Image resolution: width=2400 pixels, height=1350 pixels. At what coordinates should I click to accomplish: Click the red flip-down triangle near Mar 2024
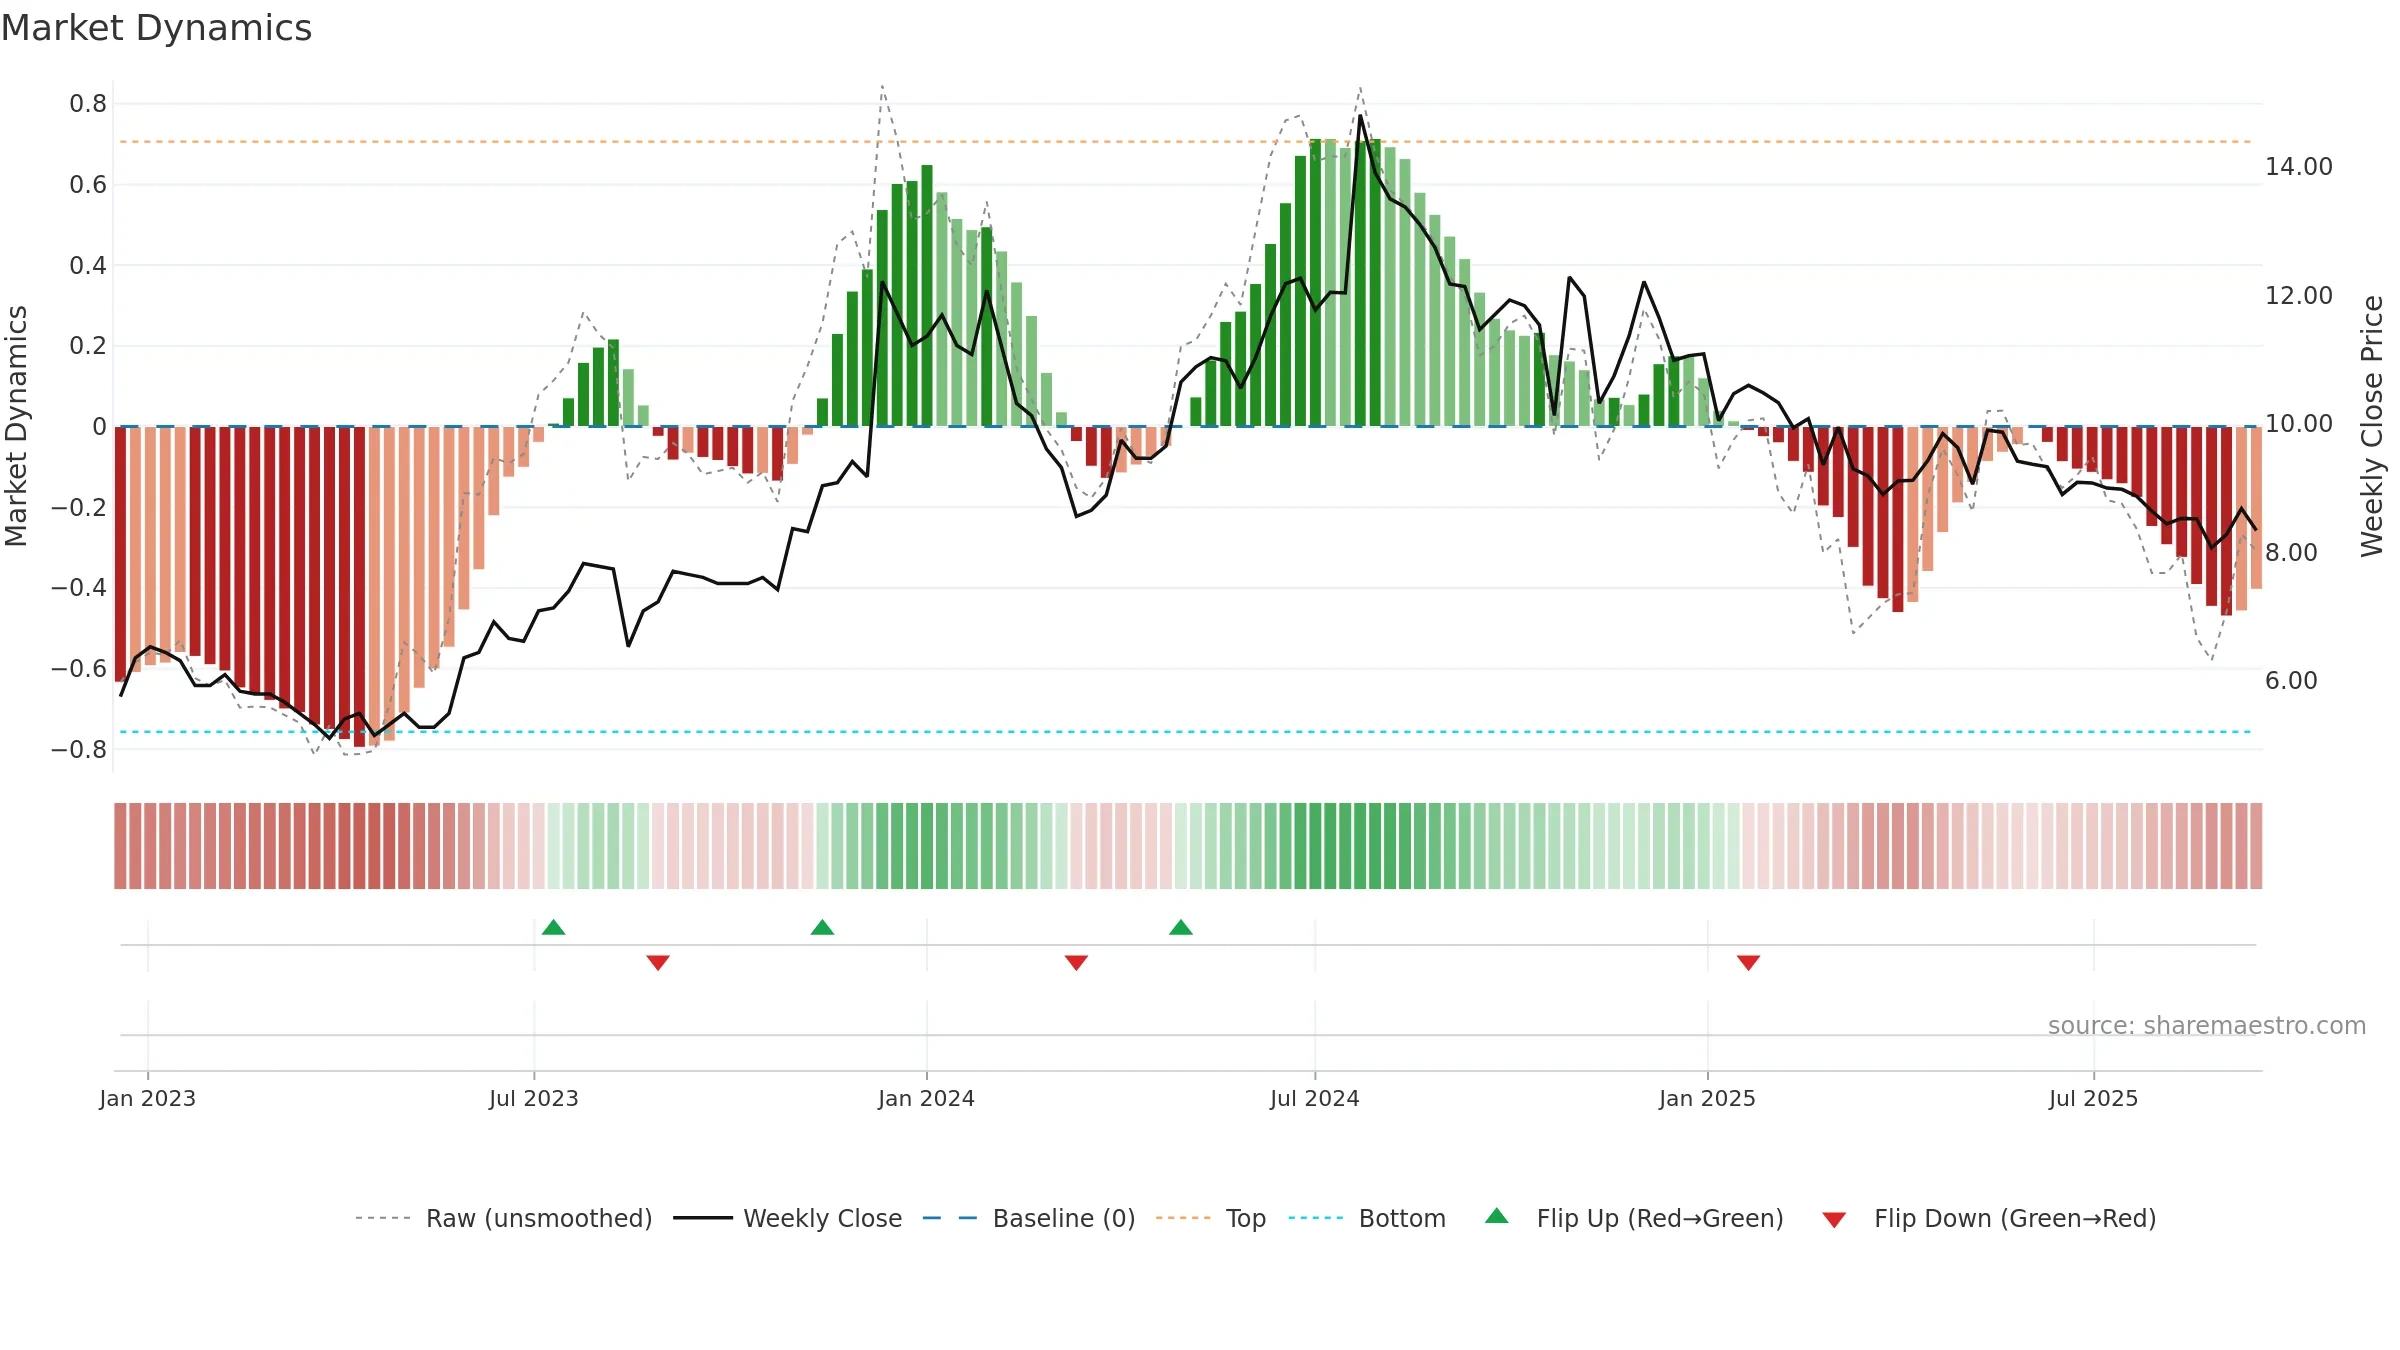pyautogui.click(x=1076, y=962)
